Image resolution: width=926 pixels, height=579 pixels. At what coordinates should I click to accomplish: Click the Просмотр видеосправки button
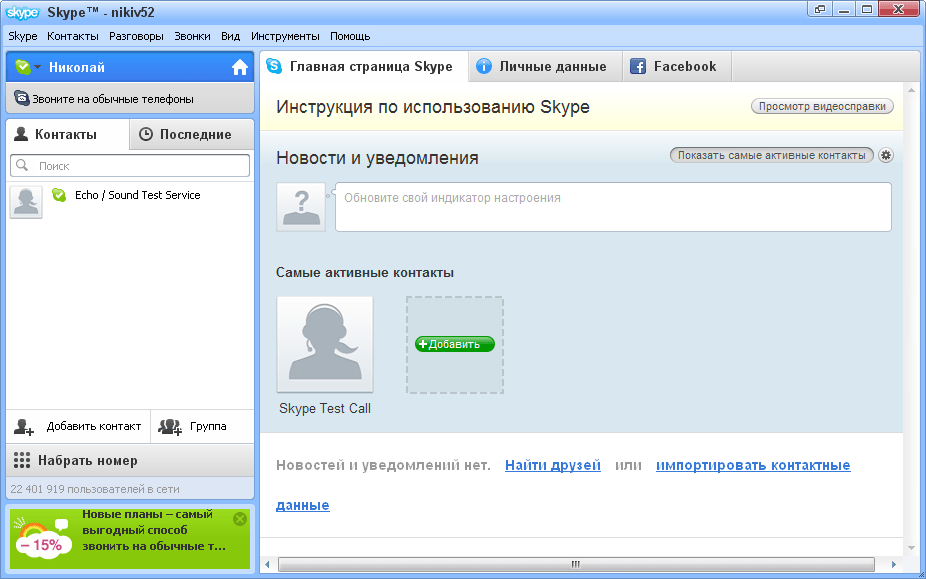821,106
